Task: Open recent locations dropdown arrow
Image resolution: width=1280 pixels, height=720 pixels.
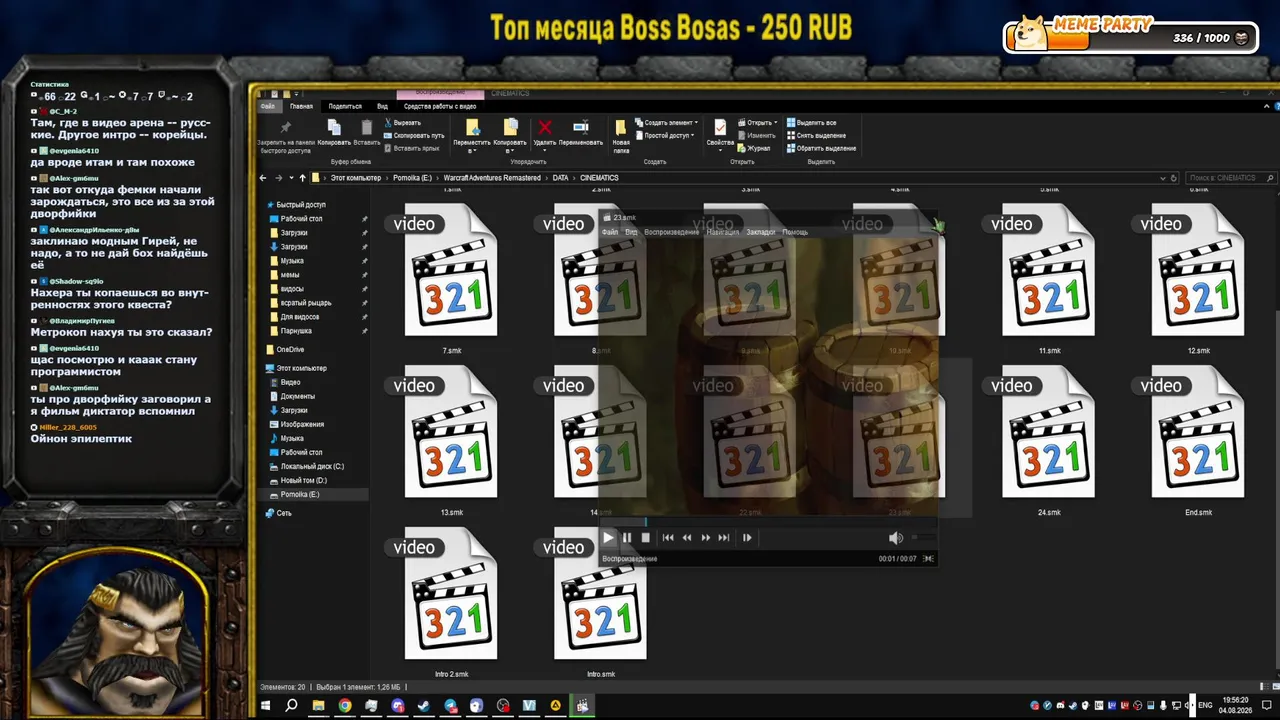Action: 290,178
